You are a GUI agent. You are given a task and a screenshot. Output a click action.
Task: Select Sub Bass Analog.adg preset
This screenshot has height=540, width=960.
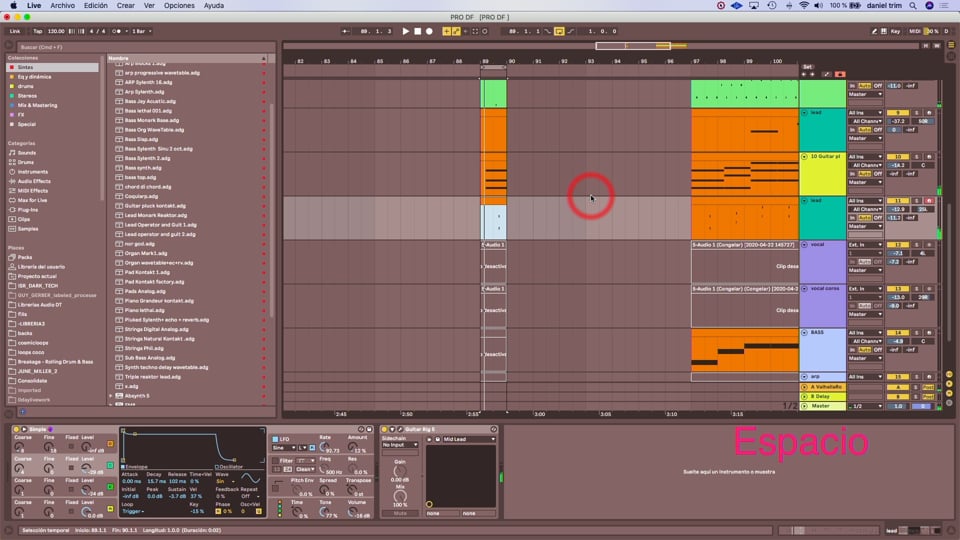[149, 358]
